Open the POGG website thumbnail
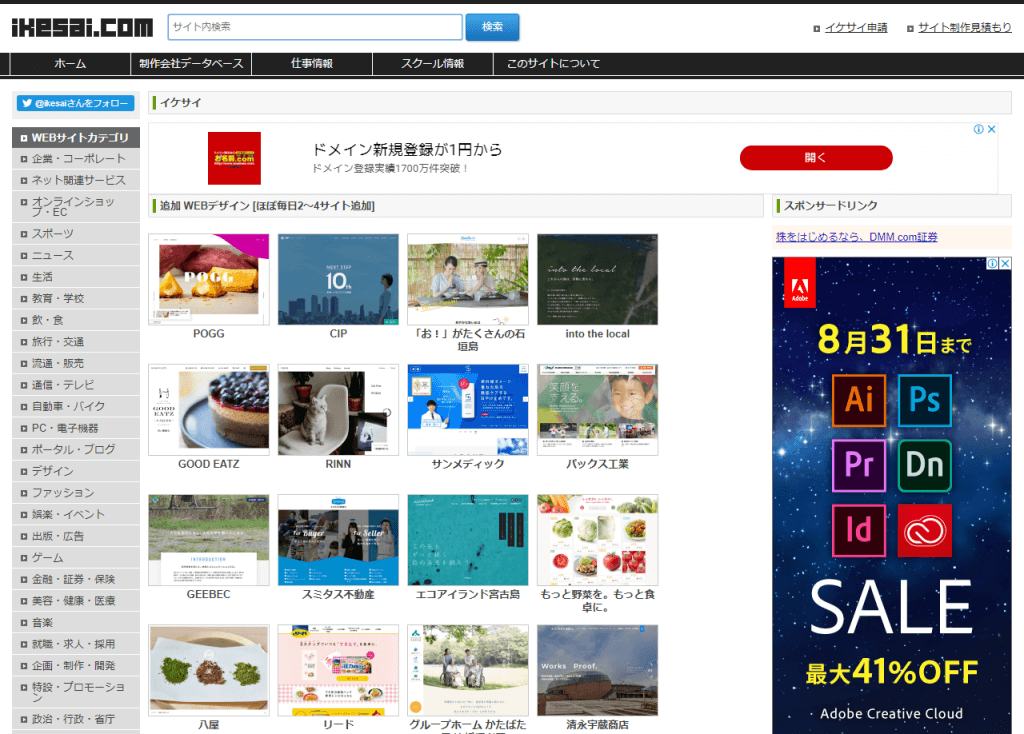This screenshot has height=734, width=1024. click(208, 278)
